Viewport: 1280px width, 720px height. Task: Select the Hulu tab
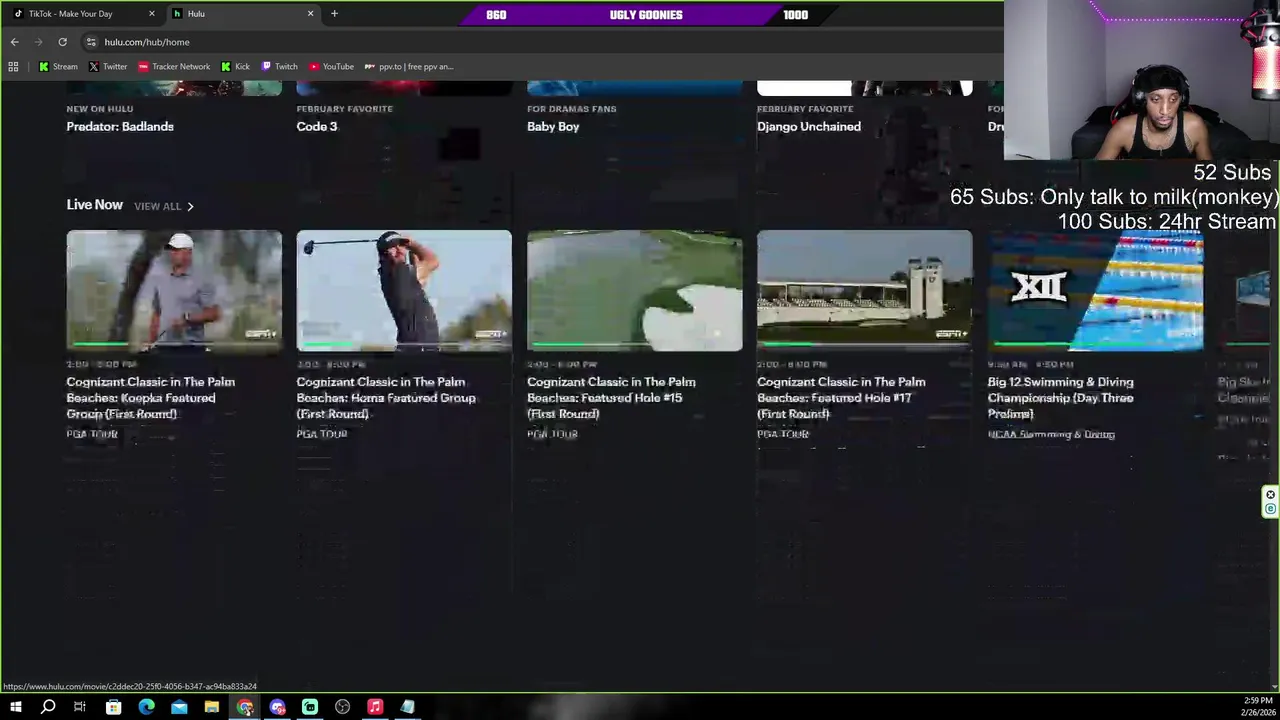point(243,14)
